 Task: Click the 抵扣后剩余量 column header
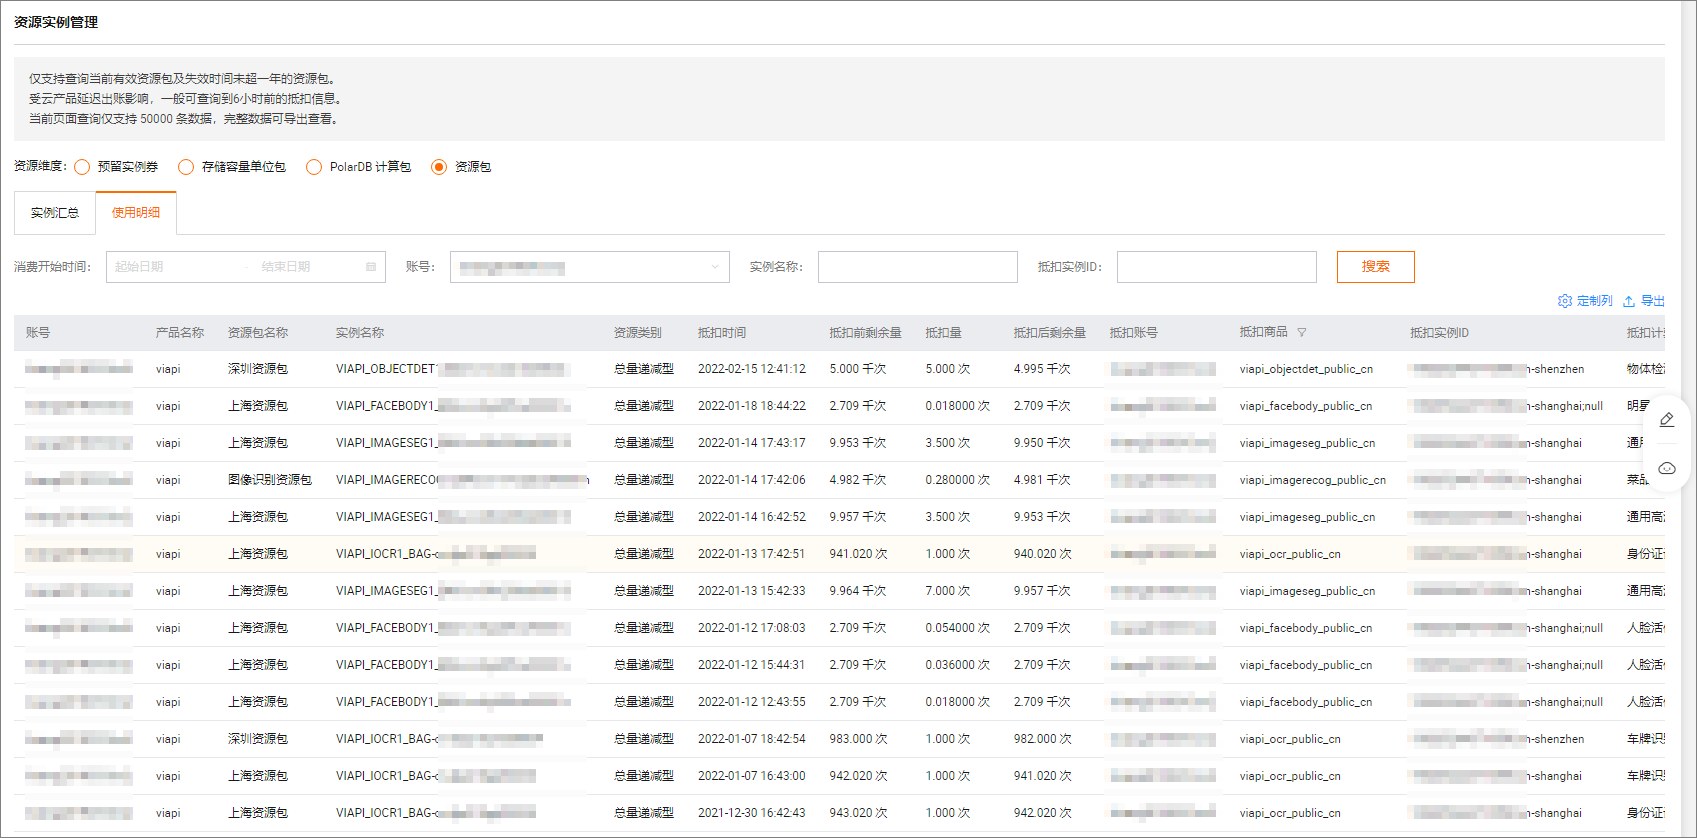coord(1050,333)
